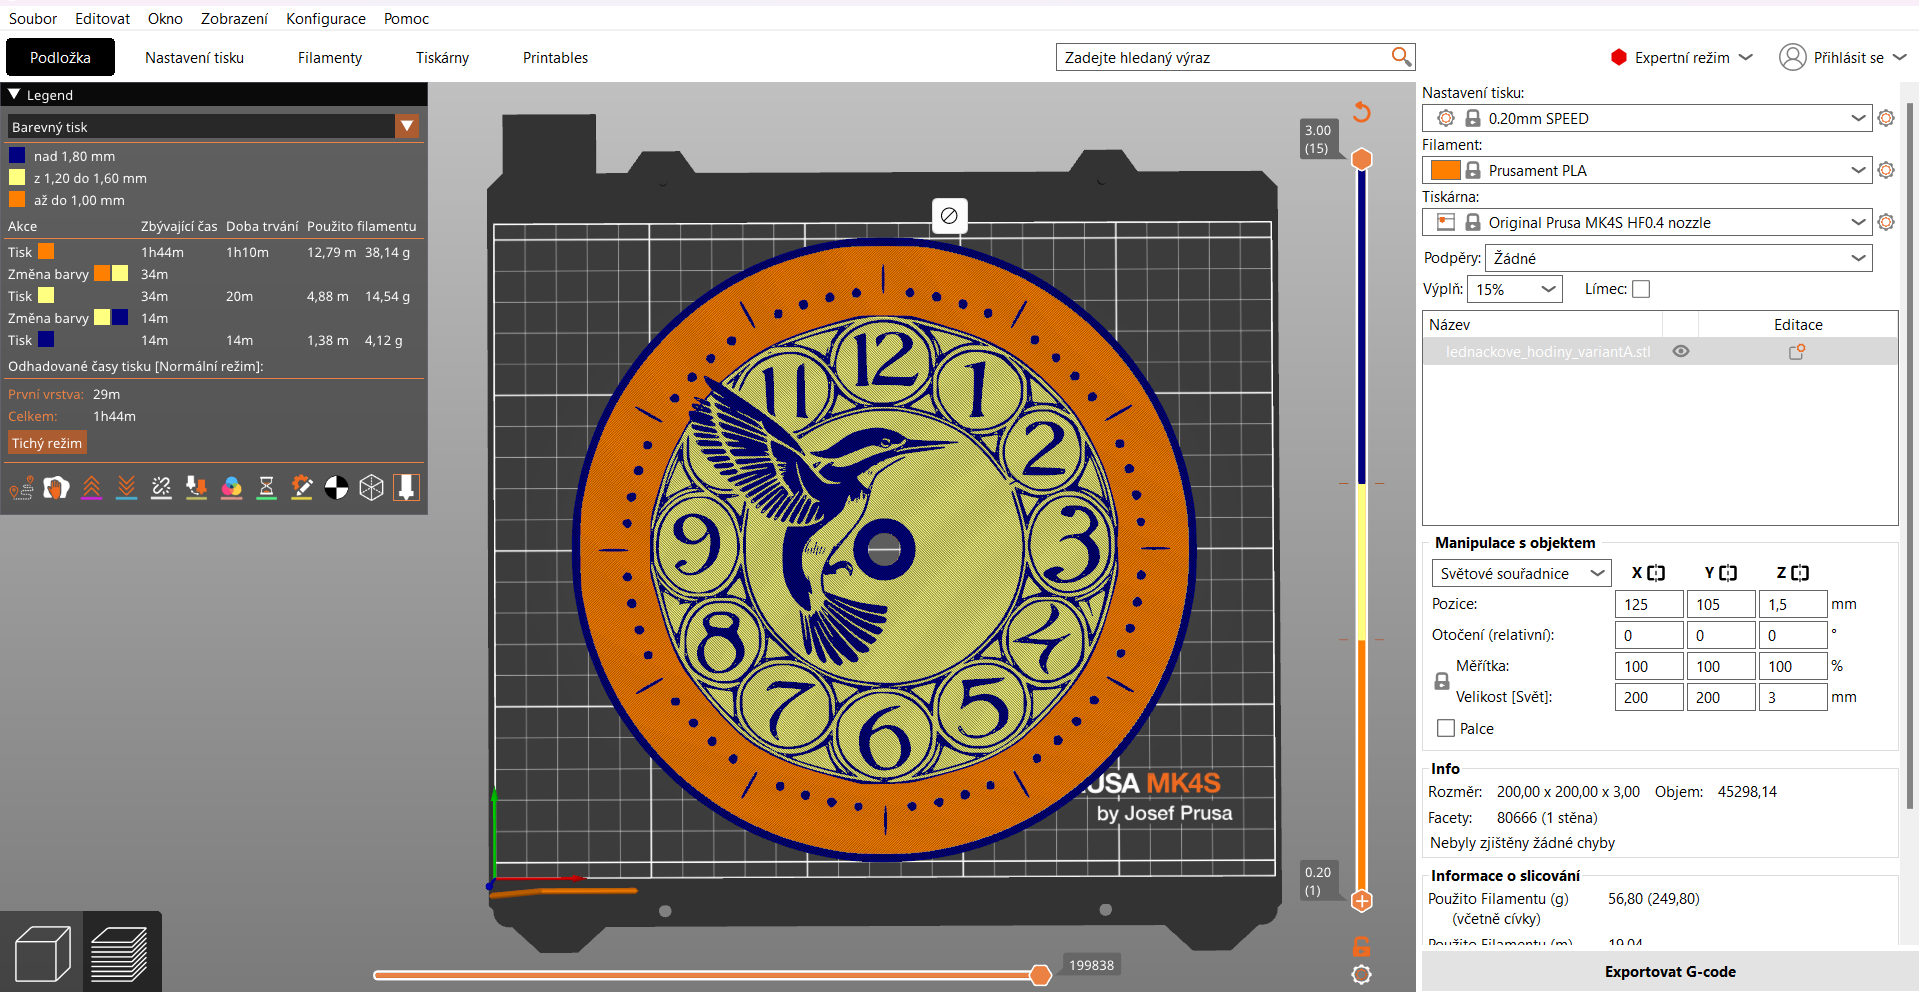Toggle wipe moves icon with orange hand

tap(56, 488)
